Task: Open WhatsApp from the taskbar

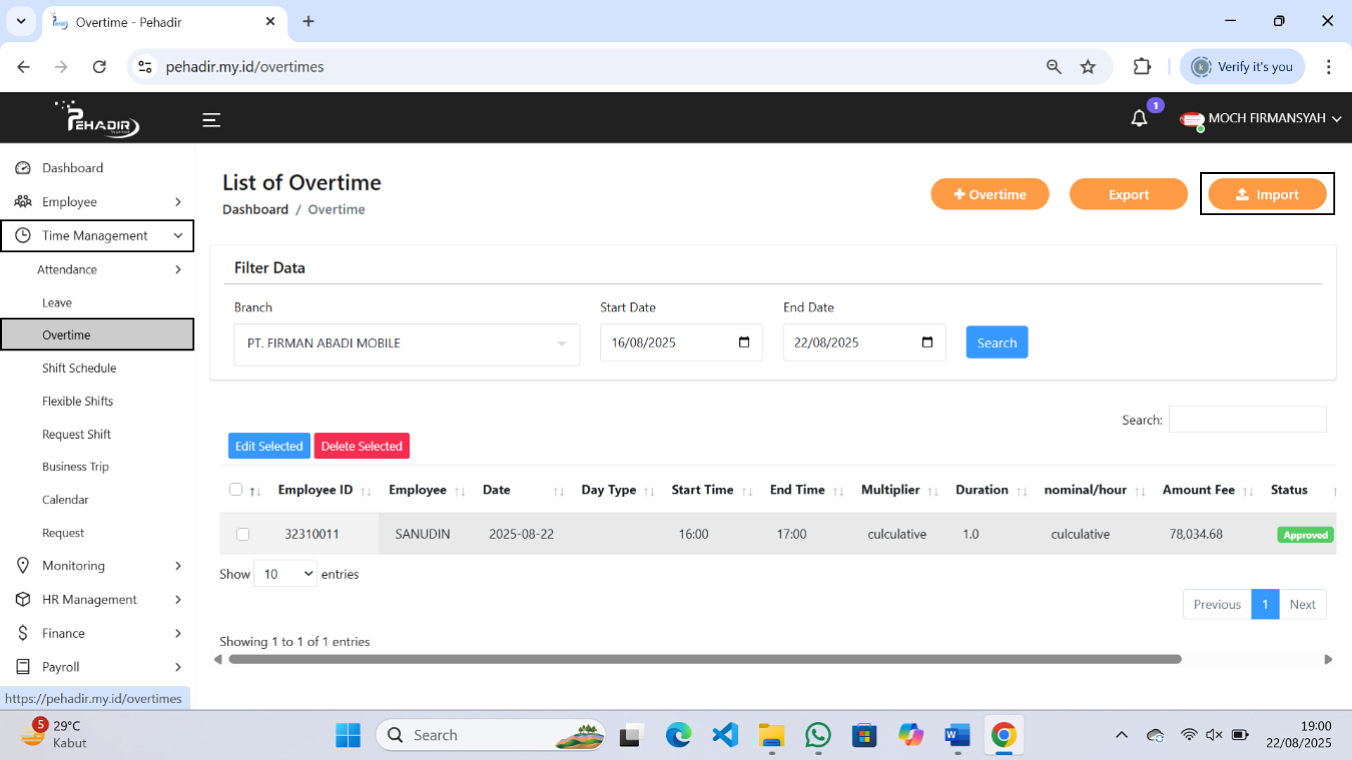Action: (818, 735)
